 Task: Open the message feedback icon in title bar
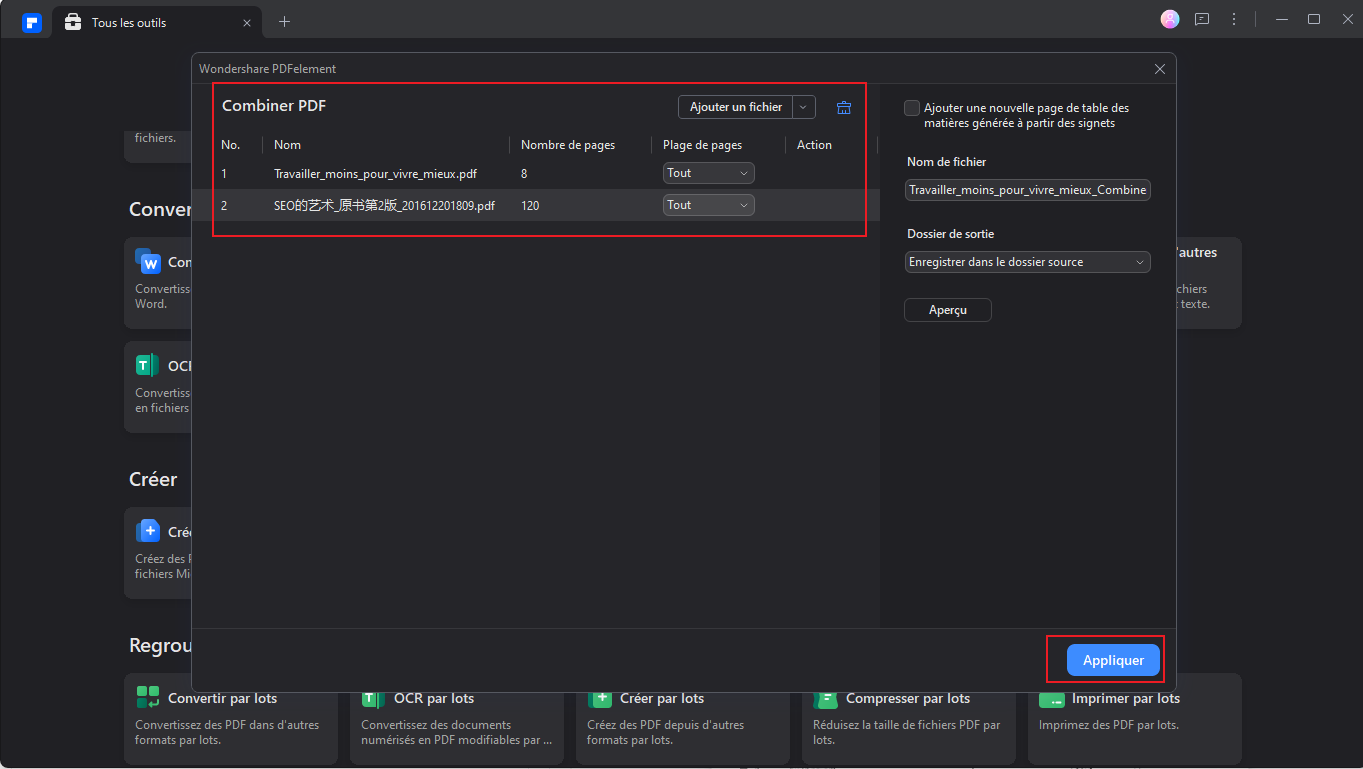1202,19
